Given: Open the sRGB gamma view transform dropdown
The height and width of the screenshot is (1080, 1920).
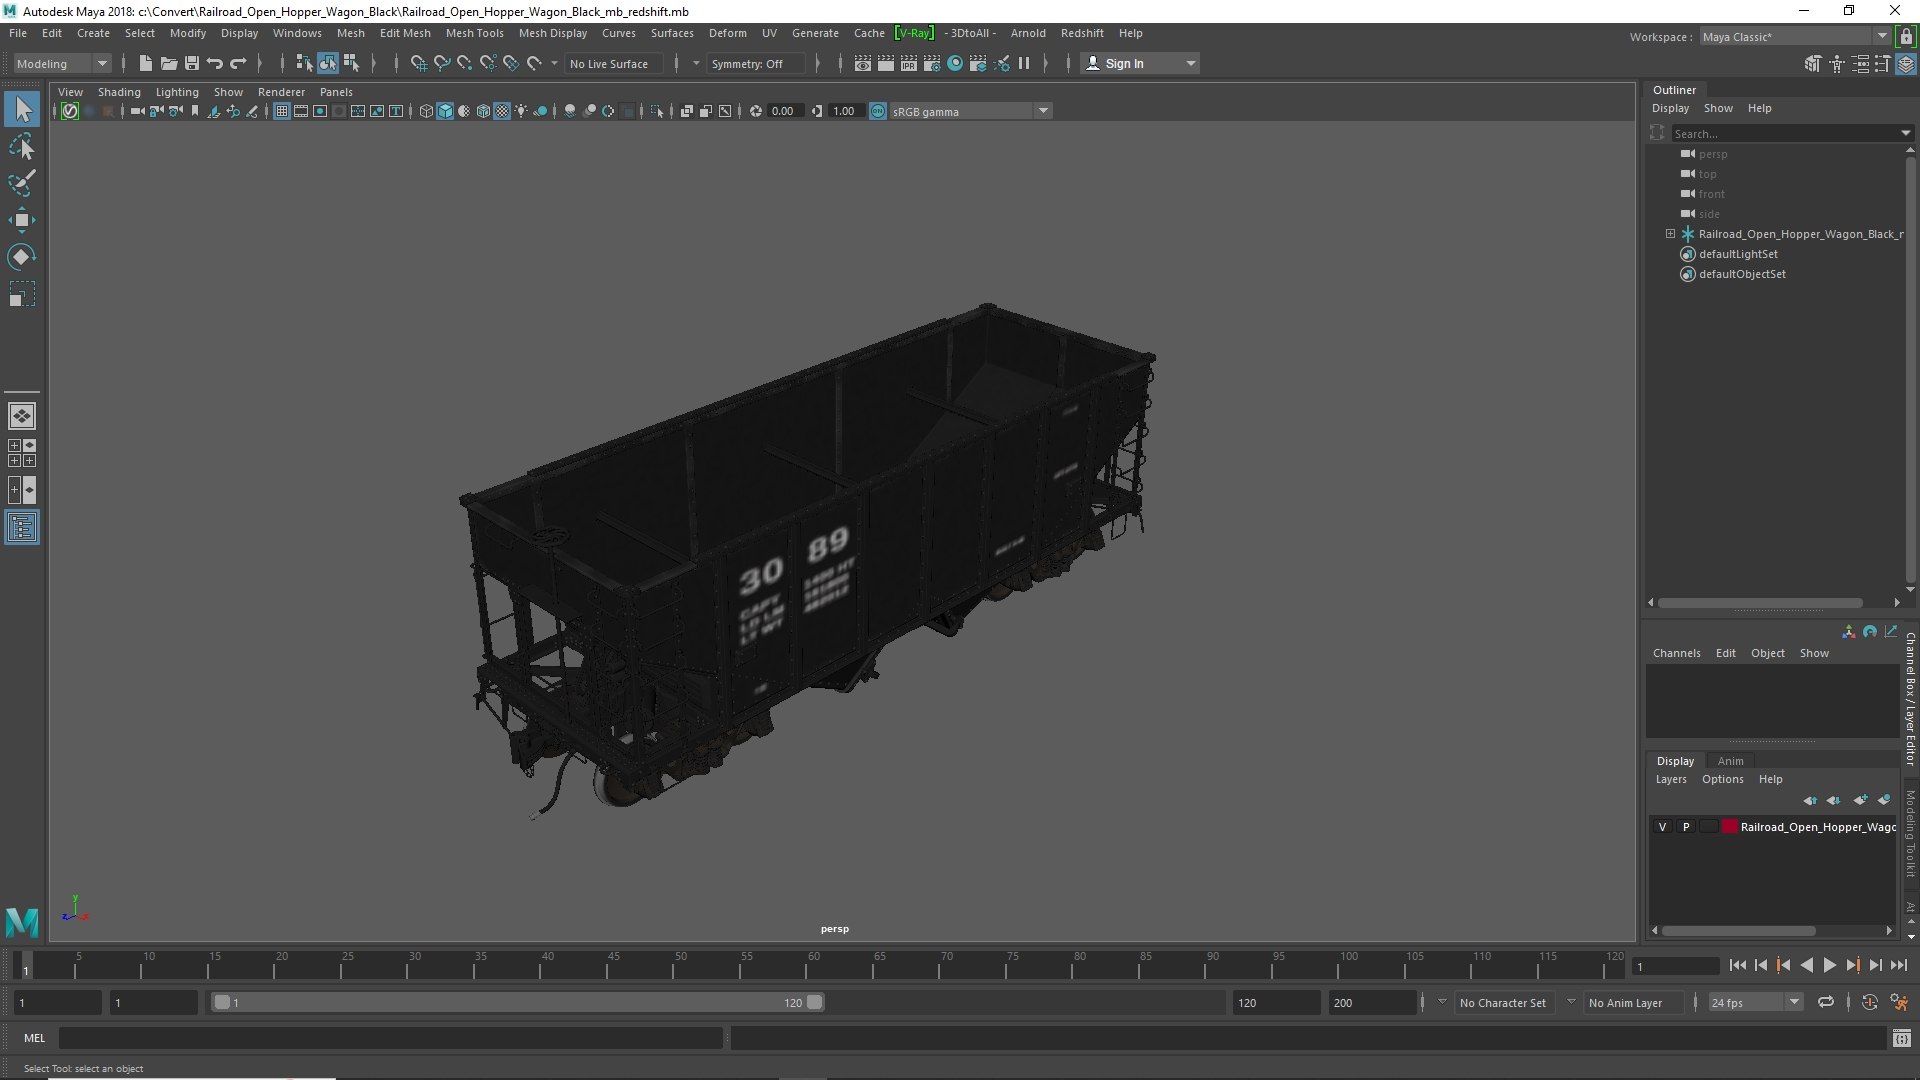Looking at the screenshot, I should point(970,111).
